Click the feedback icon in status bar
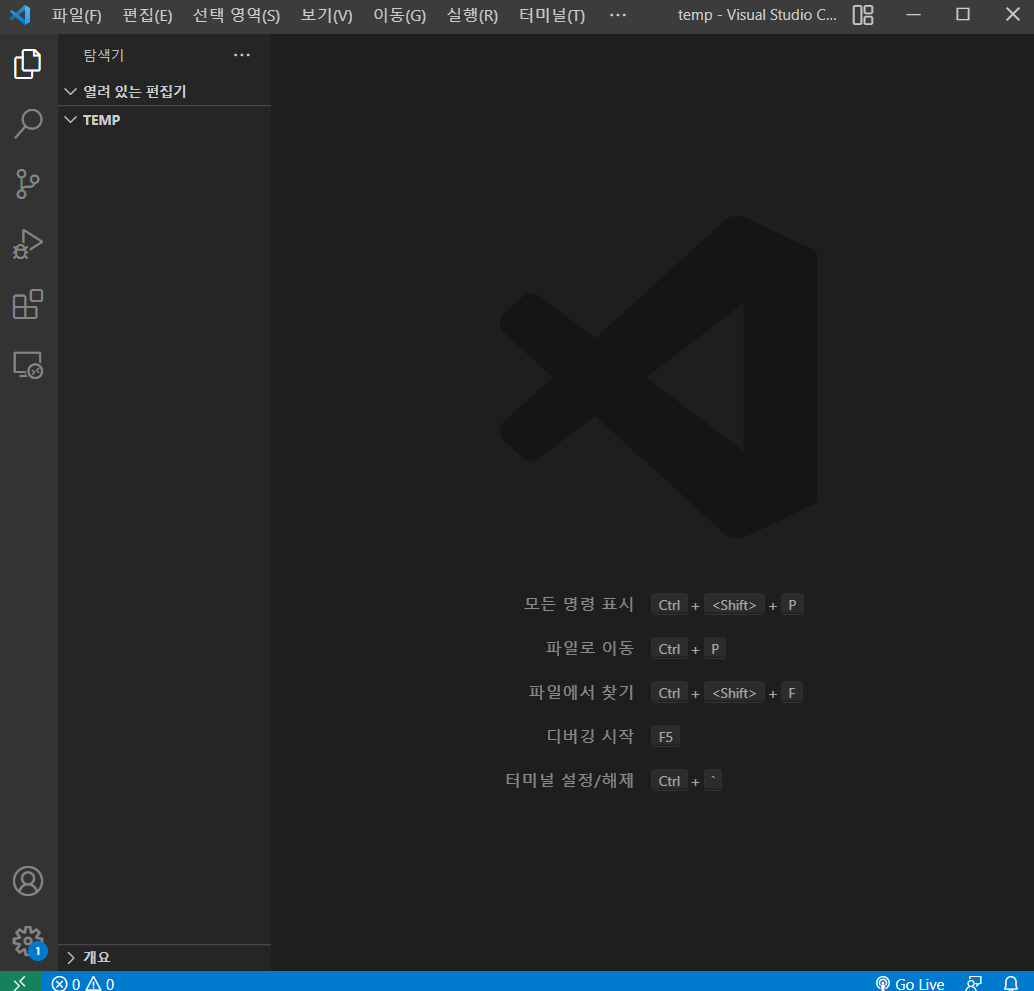Screen dimensions: 1034x991 974,983
